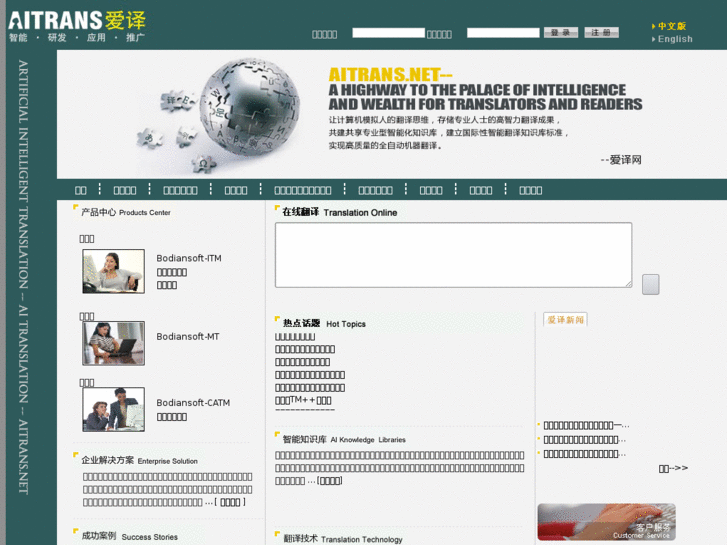
Task: Click the AI Knowledge Libraries heading
Action: 344,439
